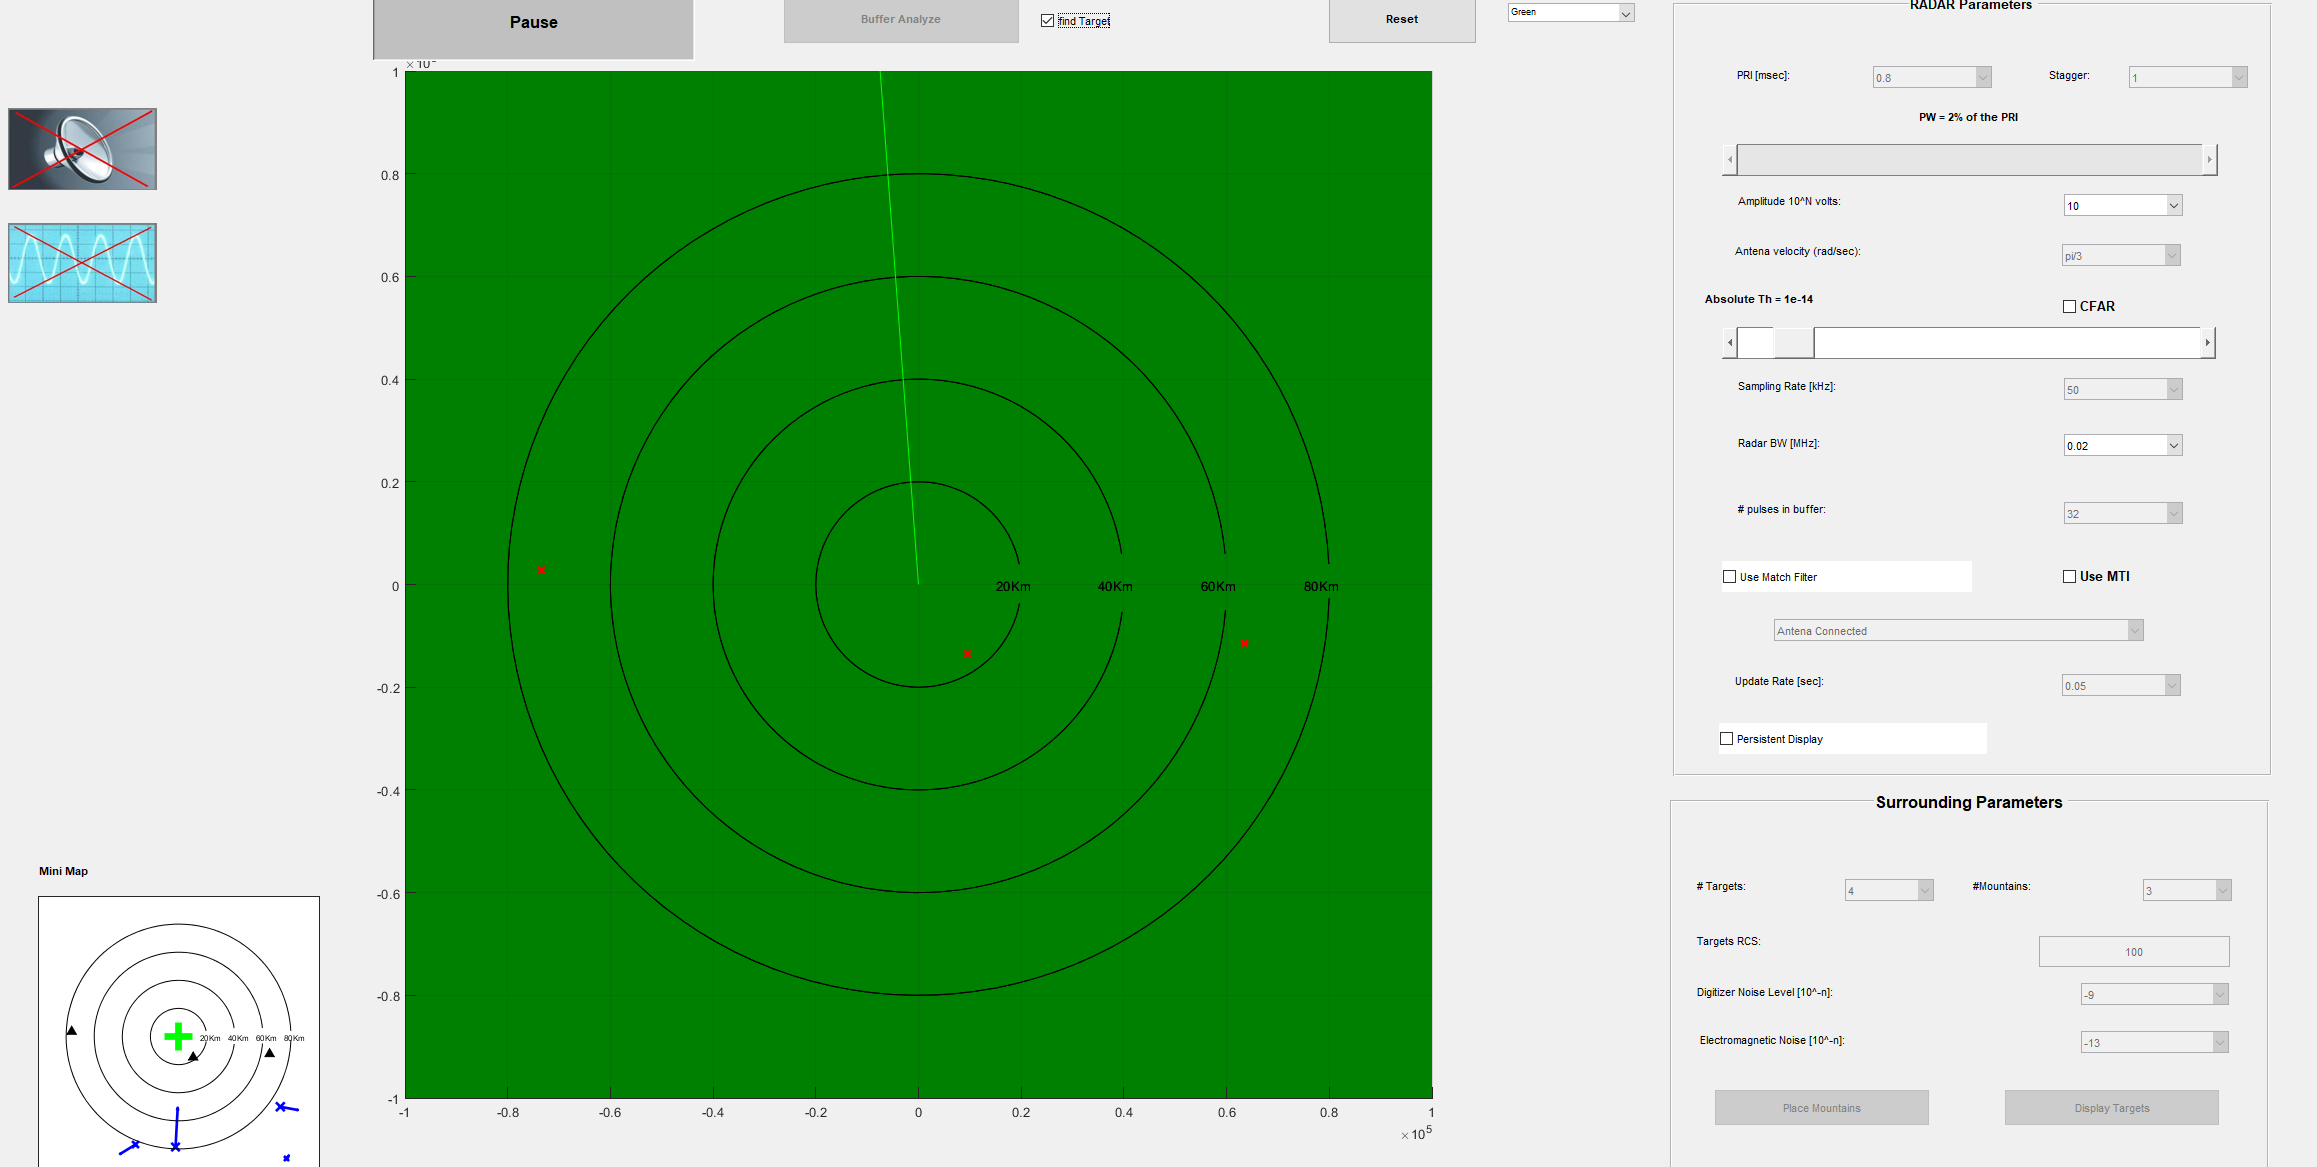Click the leftmost red target marker
This screenshot has width=2317, height=1167.
[x=541, y=570]
